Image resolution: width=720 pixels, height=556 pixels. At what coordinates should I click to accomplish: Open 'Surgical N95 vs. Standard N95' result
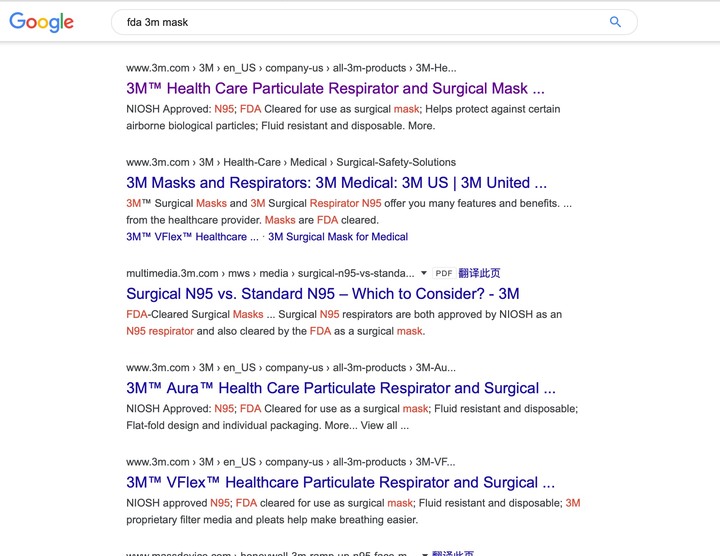pos(322,294)
